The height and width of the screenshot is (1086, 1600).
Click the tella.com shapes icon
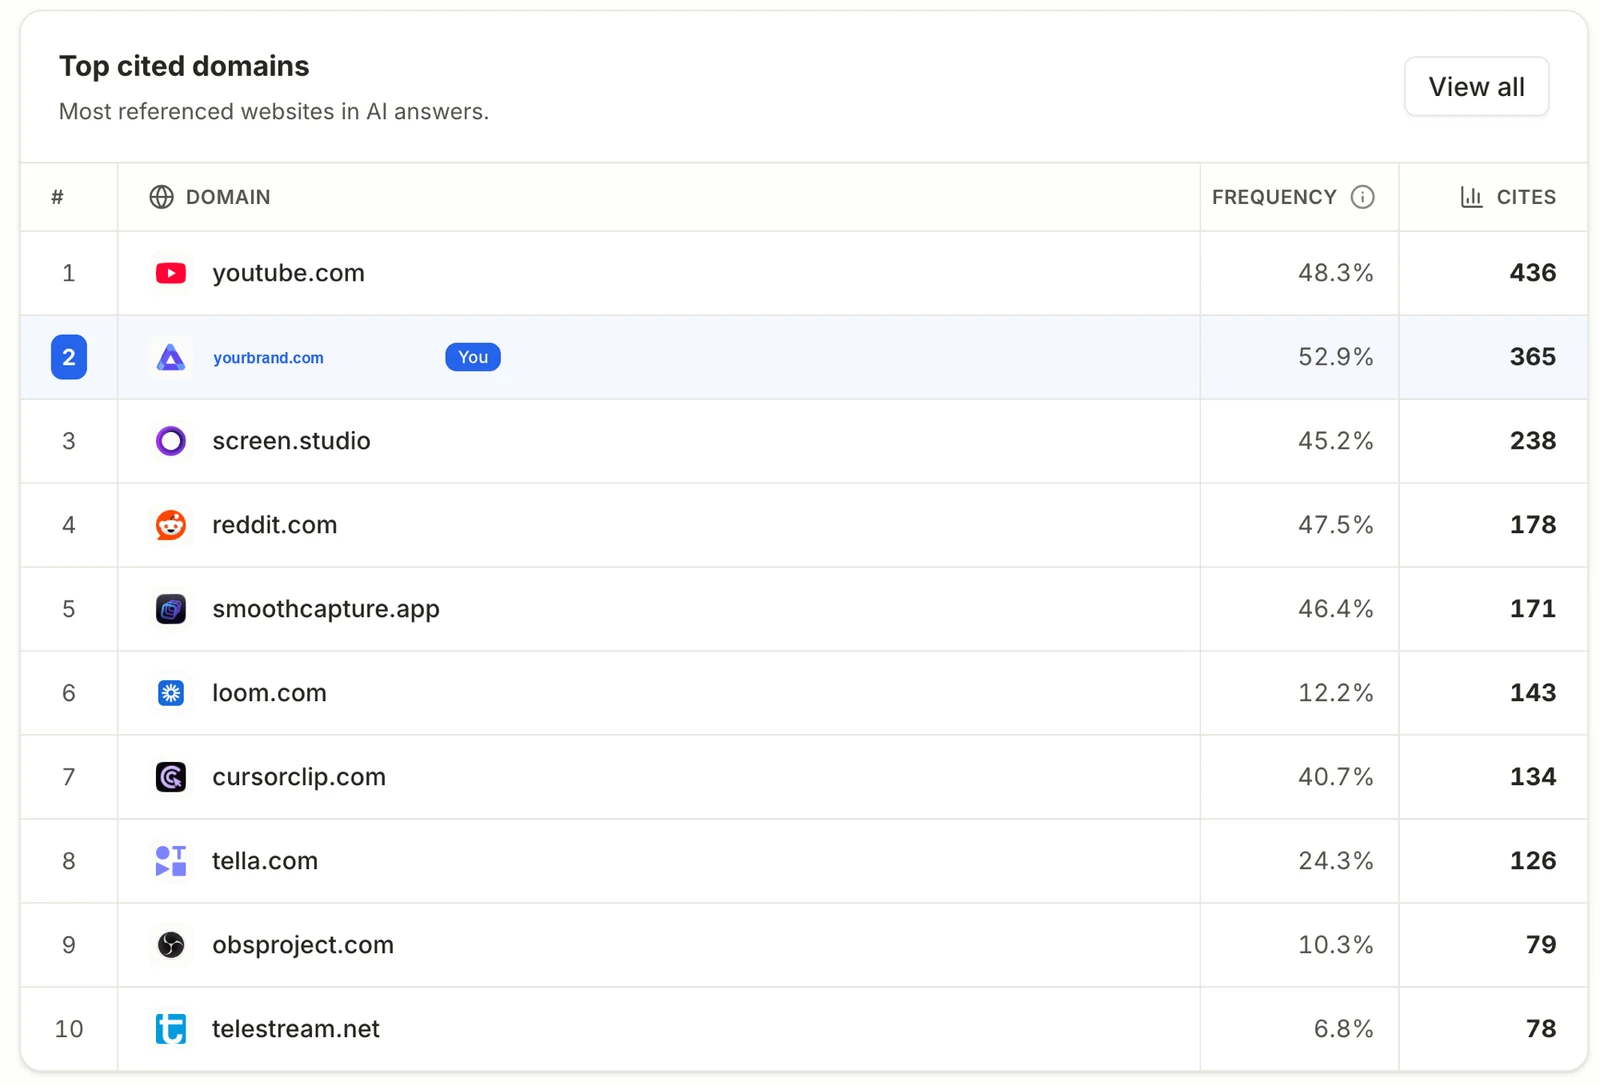pos(171,861)
